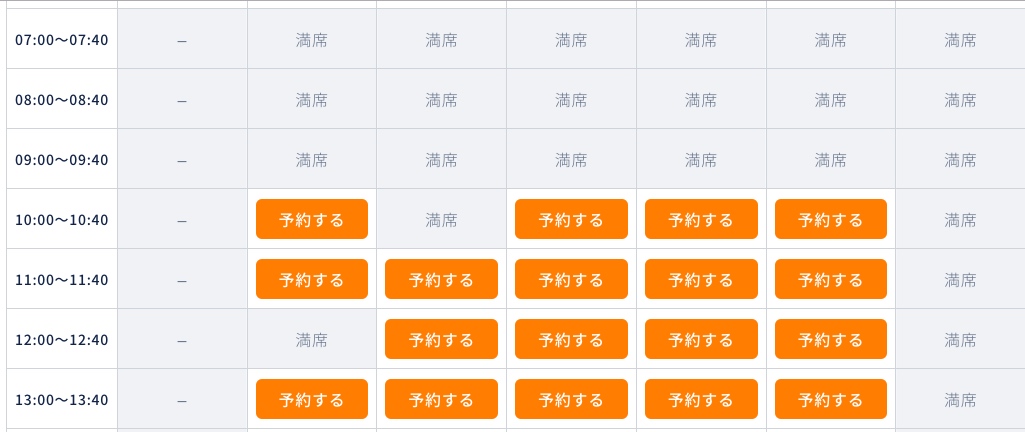Select the 09:00~09:40 time label cell
1025x432 pixels.
(x=61, y=159)
